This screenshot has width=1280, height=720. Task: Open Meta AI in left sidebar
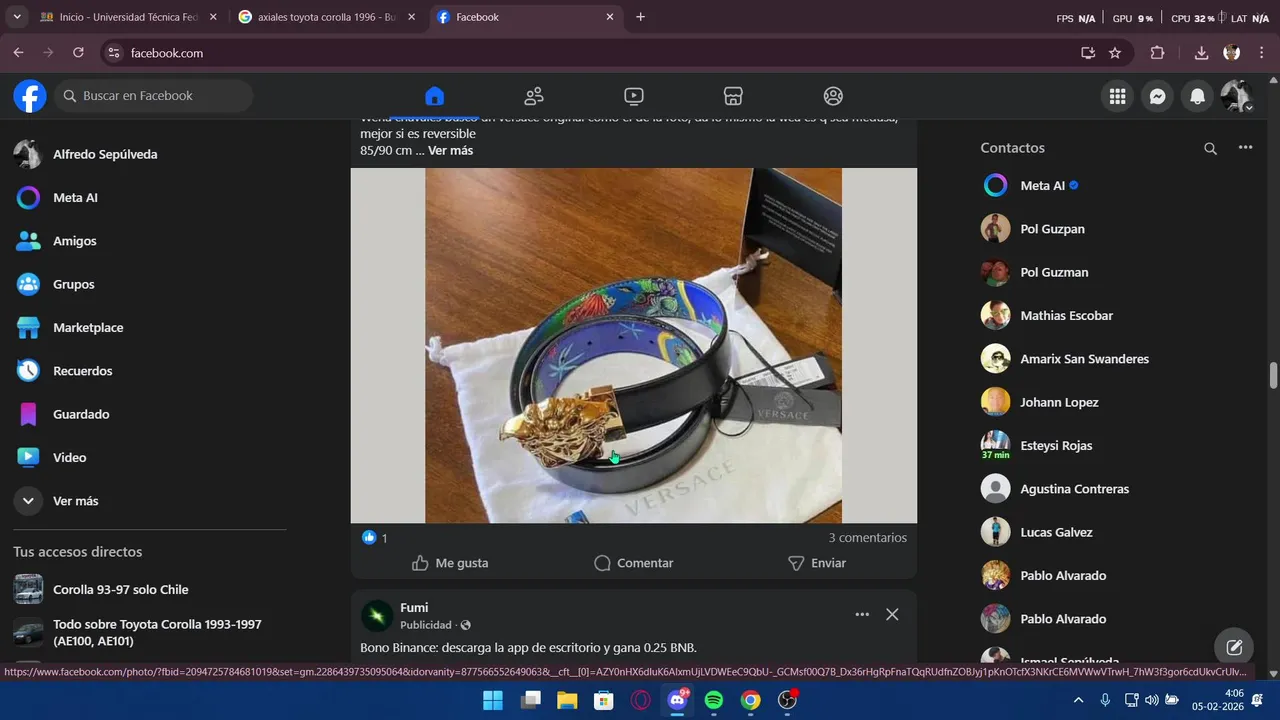pyautogui.click(x=148, y=198)
